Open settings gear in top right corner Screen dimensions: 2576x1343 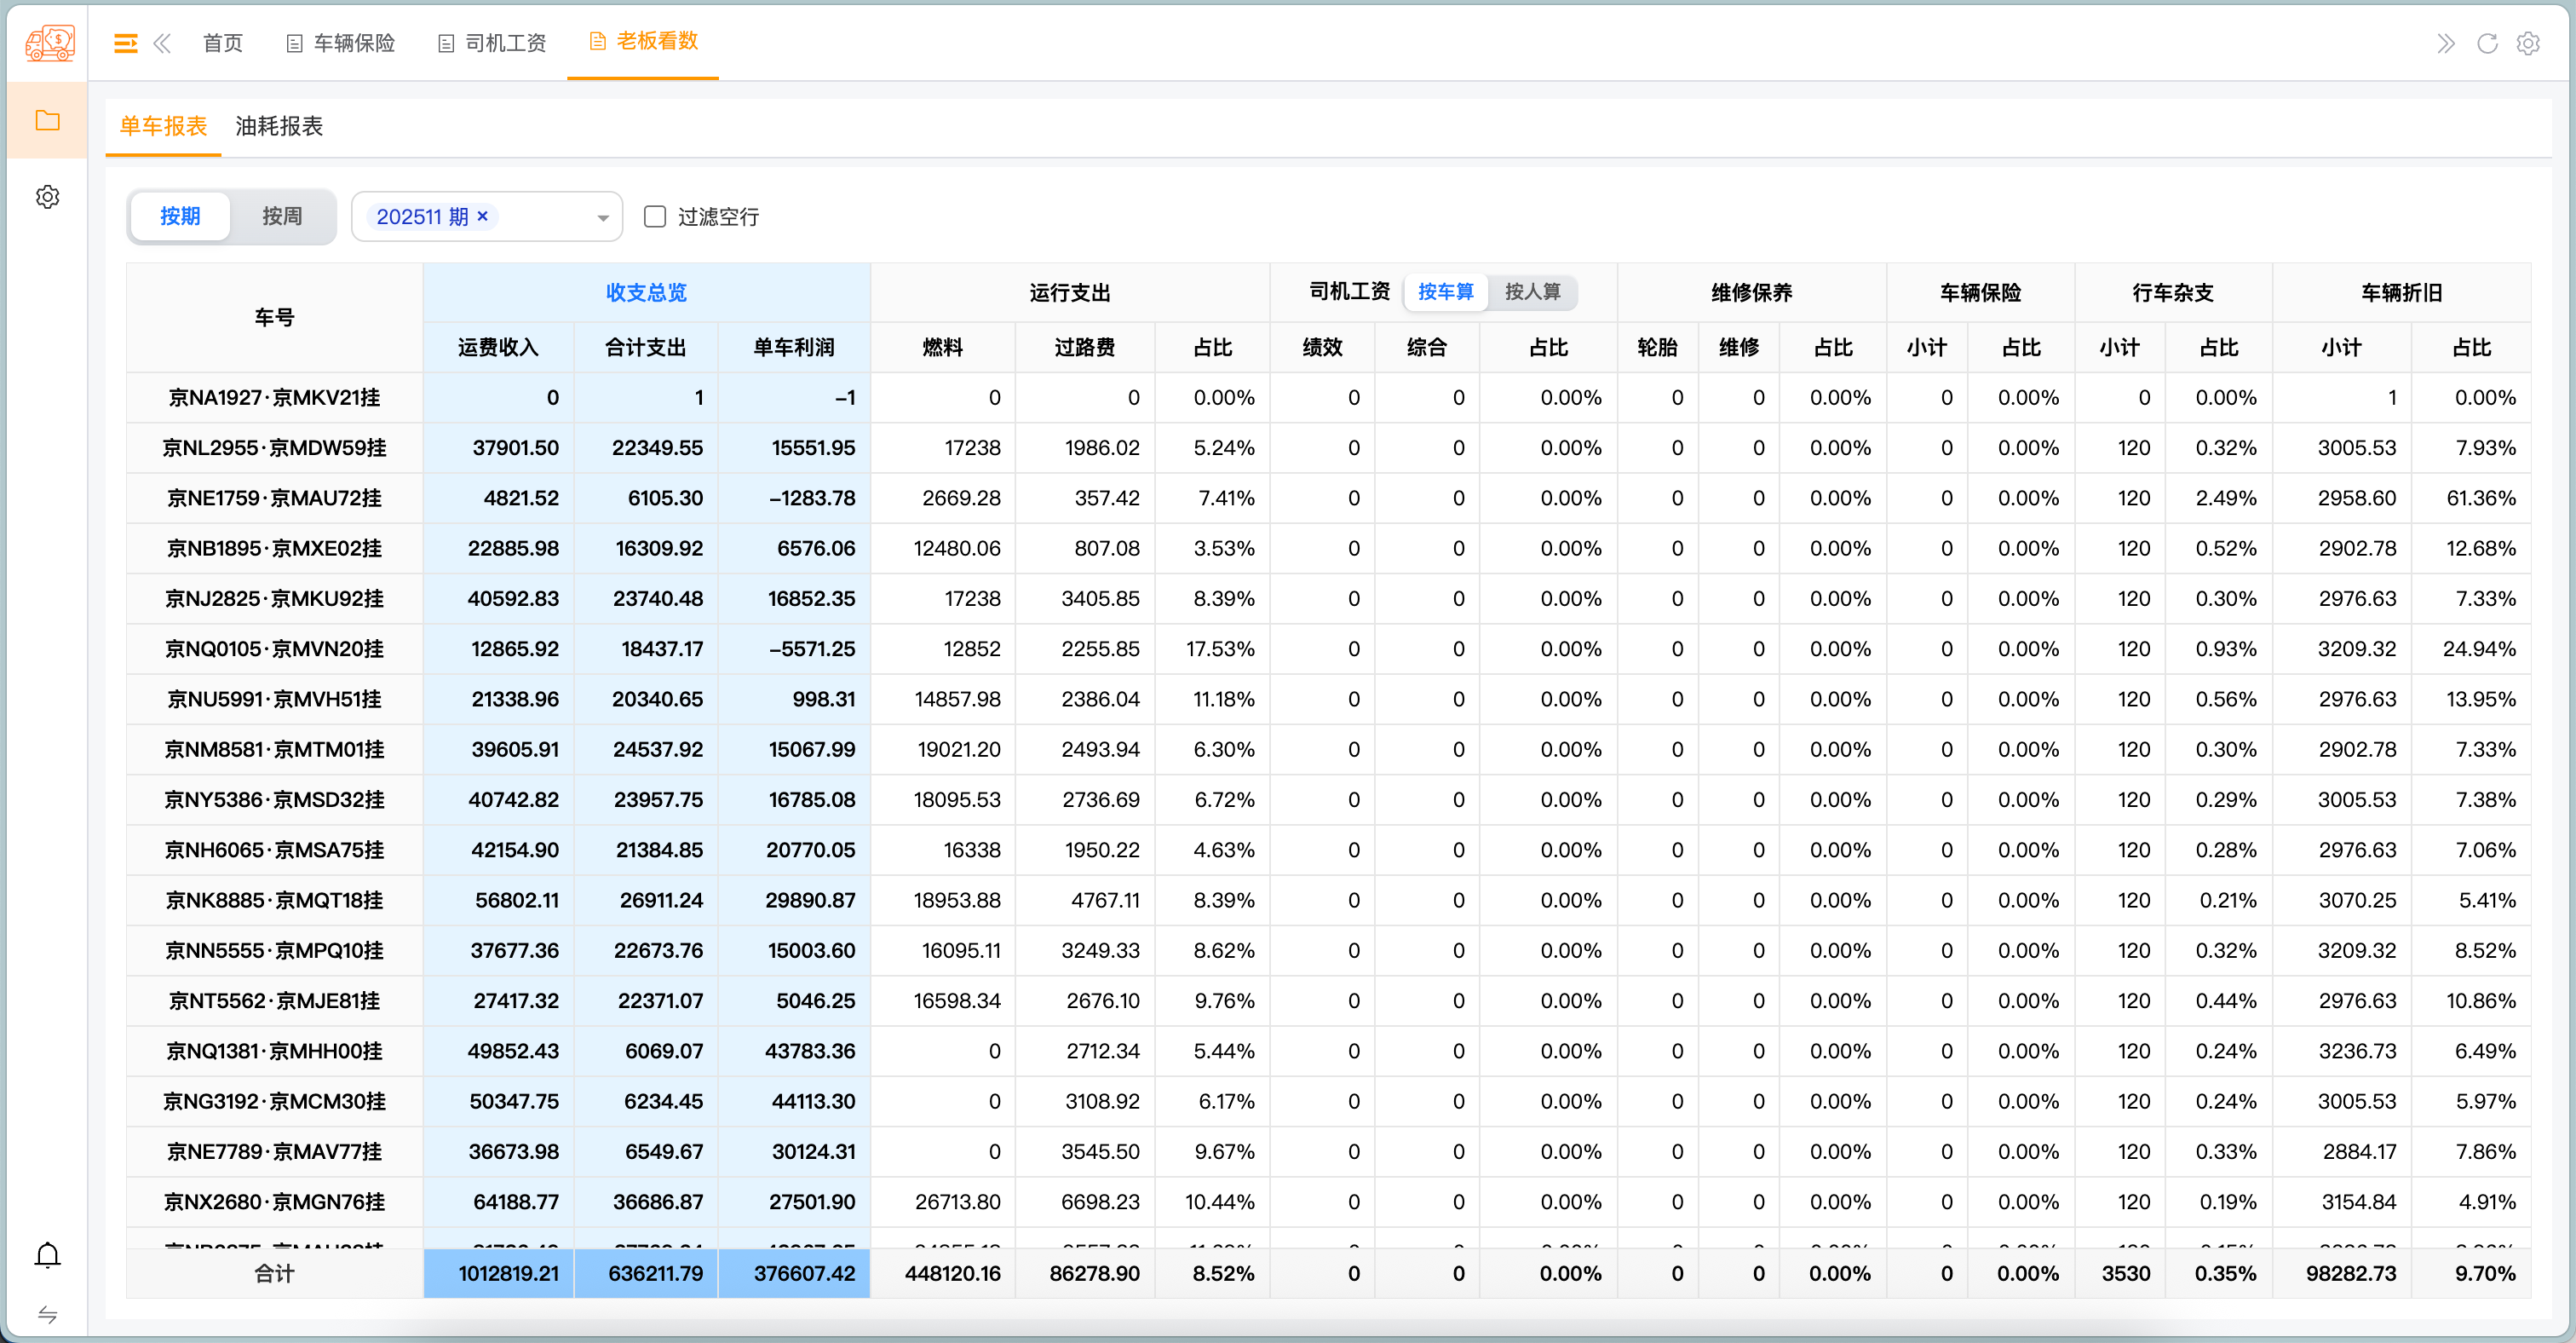pyautogui.click(x=2528, y=43)
